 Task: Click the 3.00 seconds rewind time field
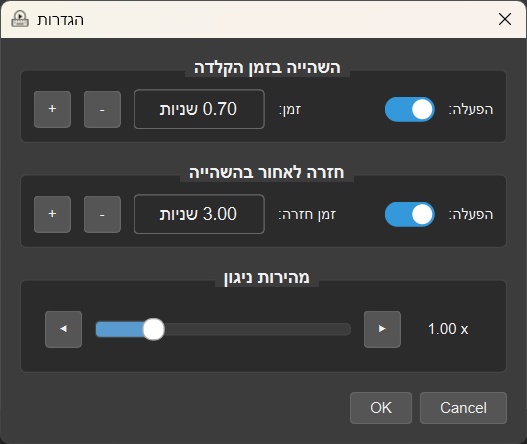point(199,214)
